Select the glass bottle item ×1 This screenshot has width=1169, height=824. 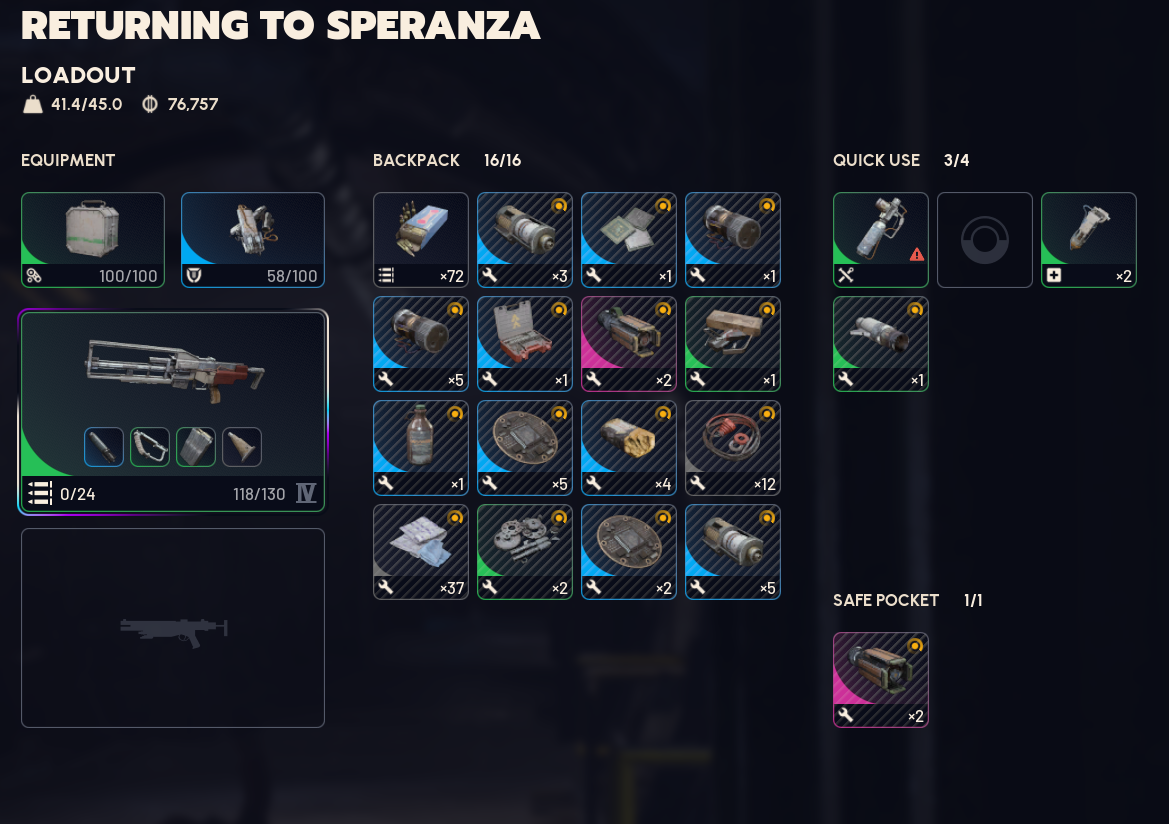click(420, 447)
